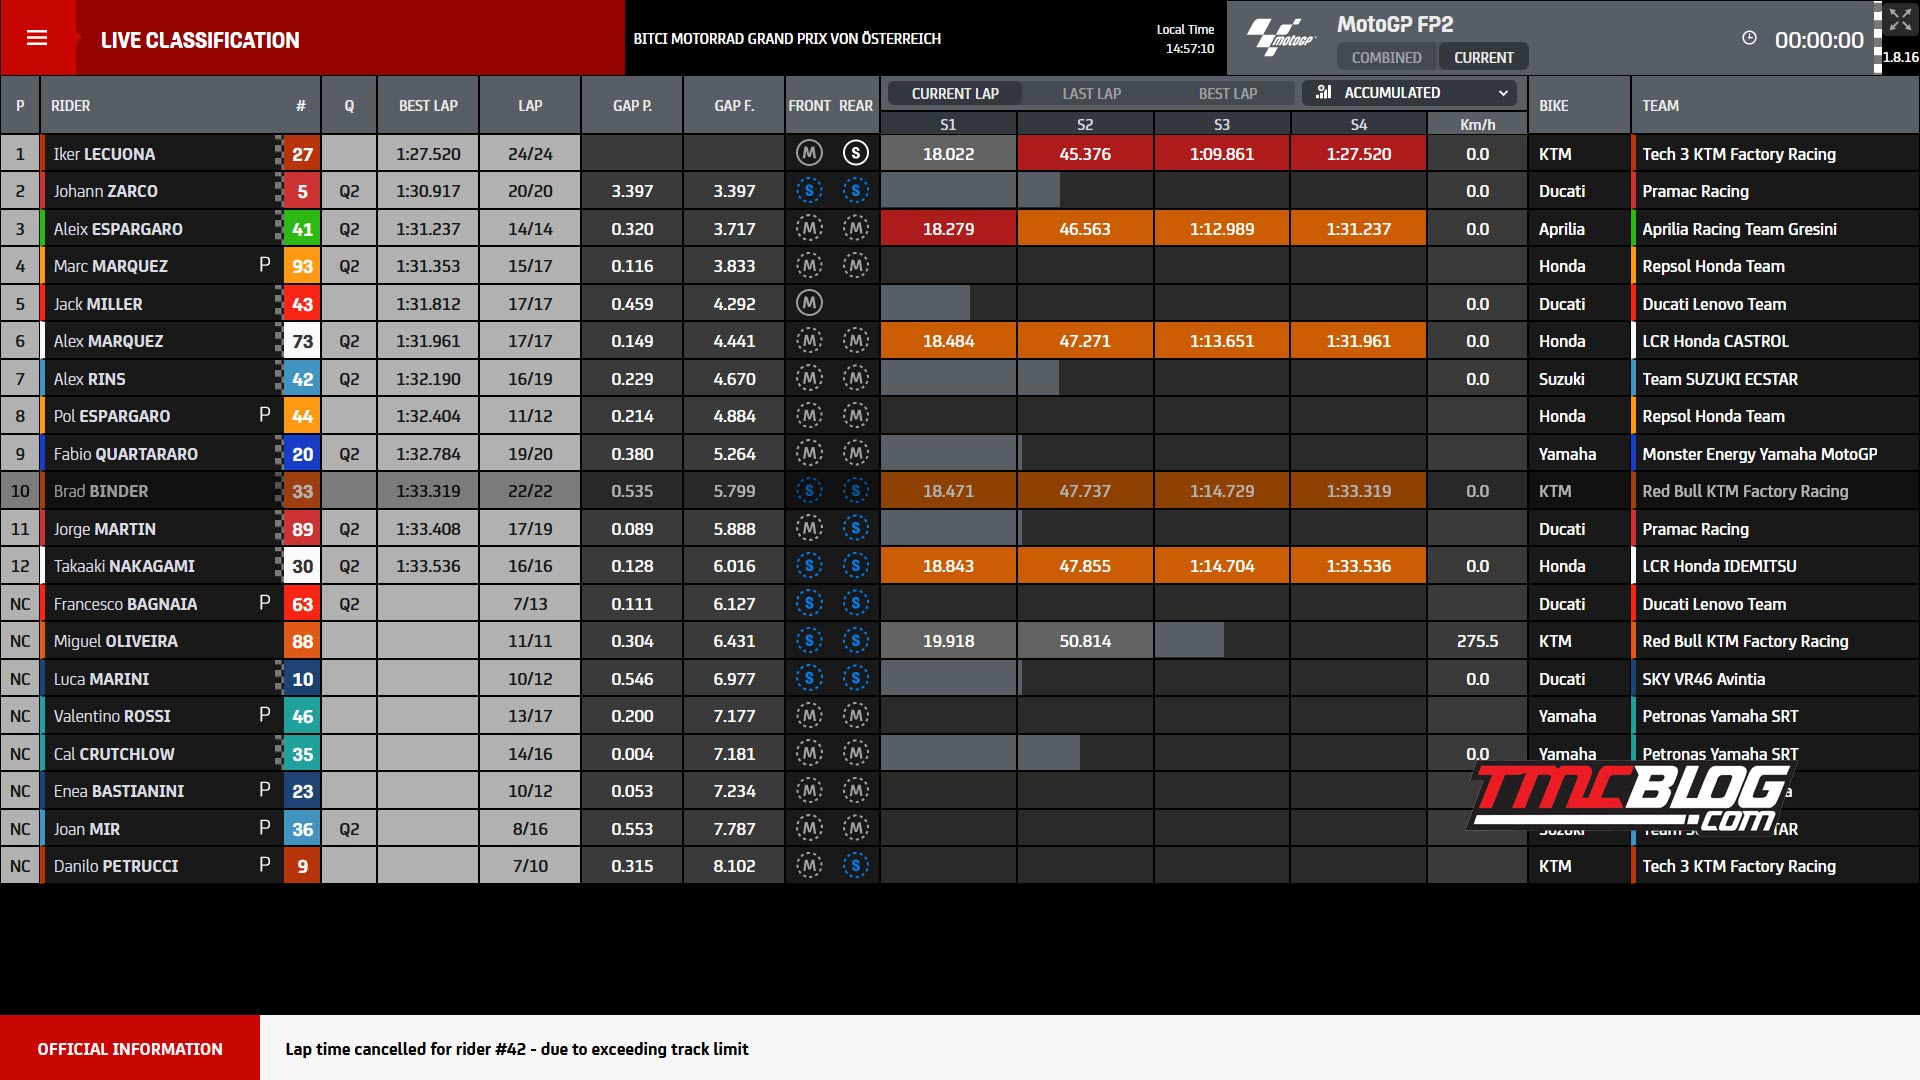
Task: Click Bagnaia's pit indicator P
Action: click(264, 601)
